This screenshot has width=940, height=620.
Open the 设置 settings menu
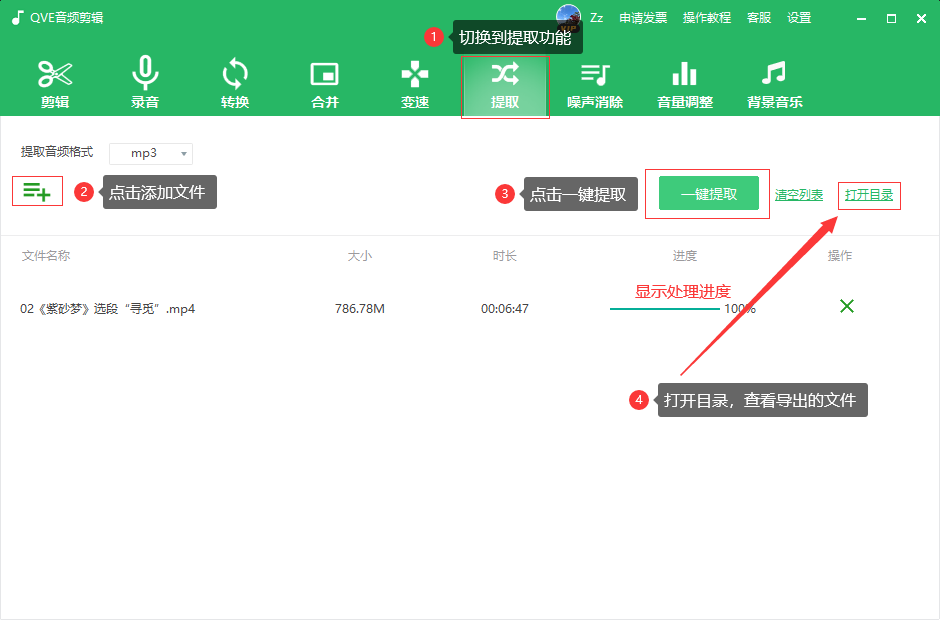click(x=799, y=17)
